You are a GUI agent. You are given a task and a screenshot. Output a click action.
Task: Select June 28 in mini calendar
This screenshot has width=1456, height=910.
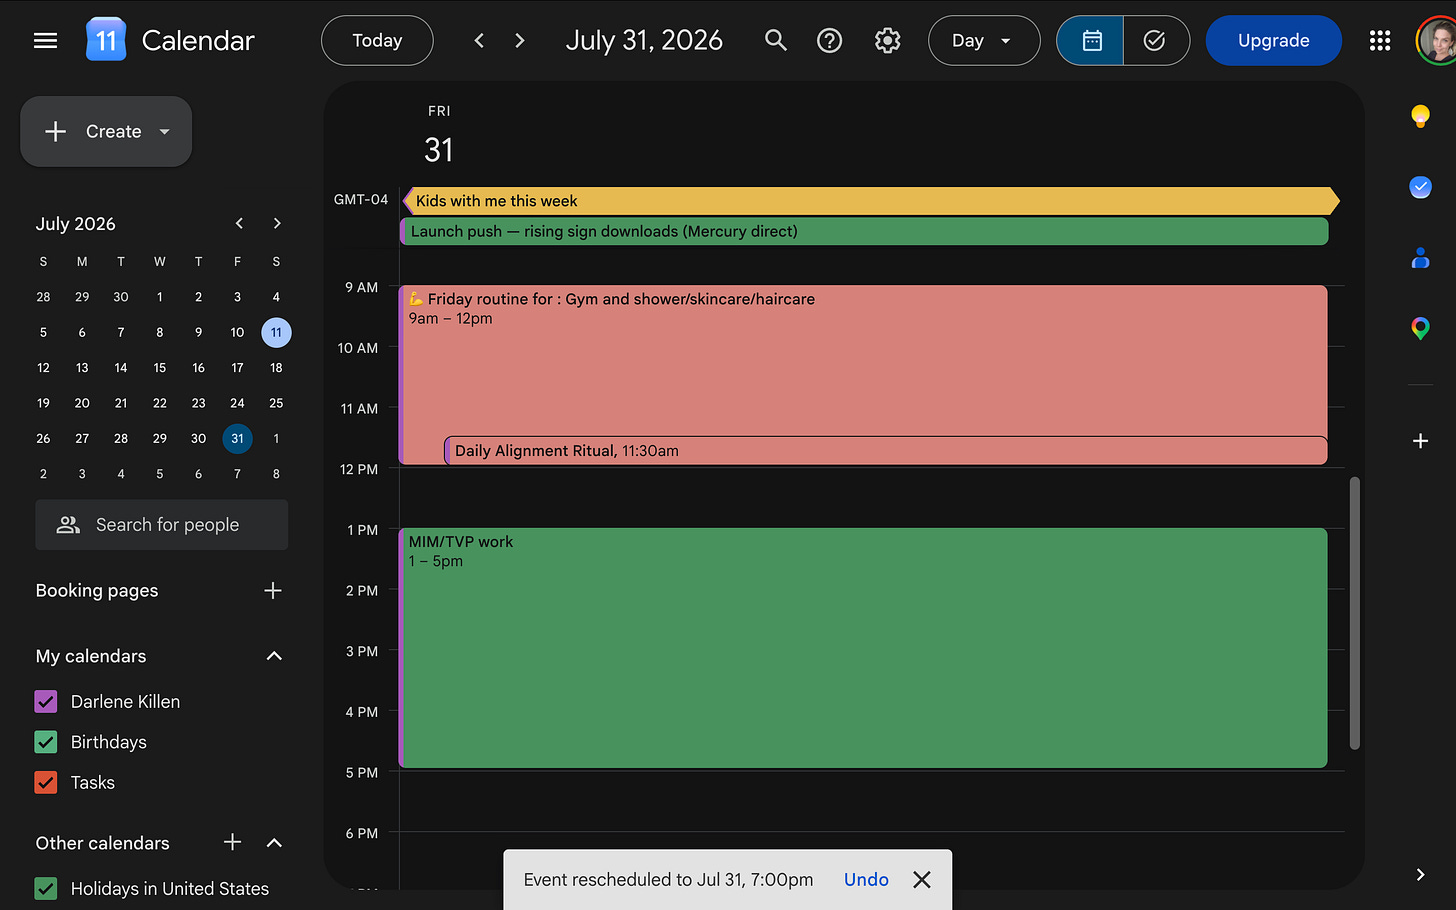pos(43,297)
